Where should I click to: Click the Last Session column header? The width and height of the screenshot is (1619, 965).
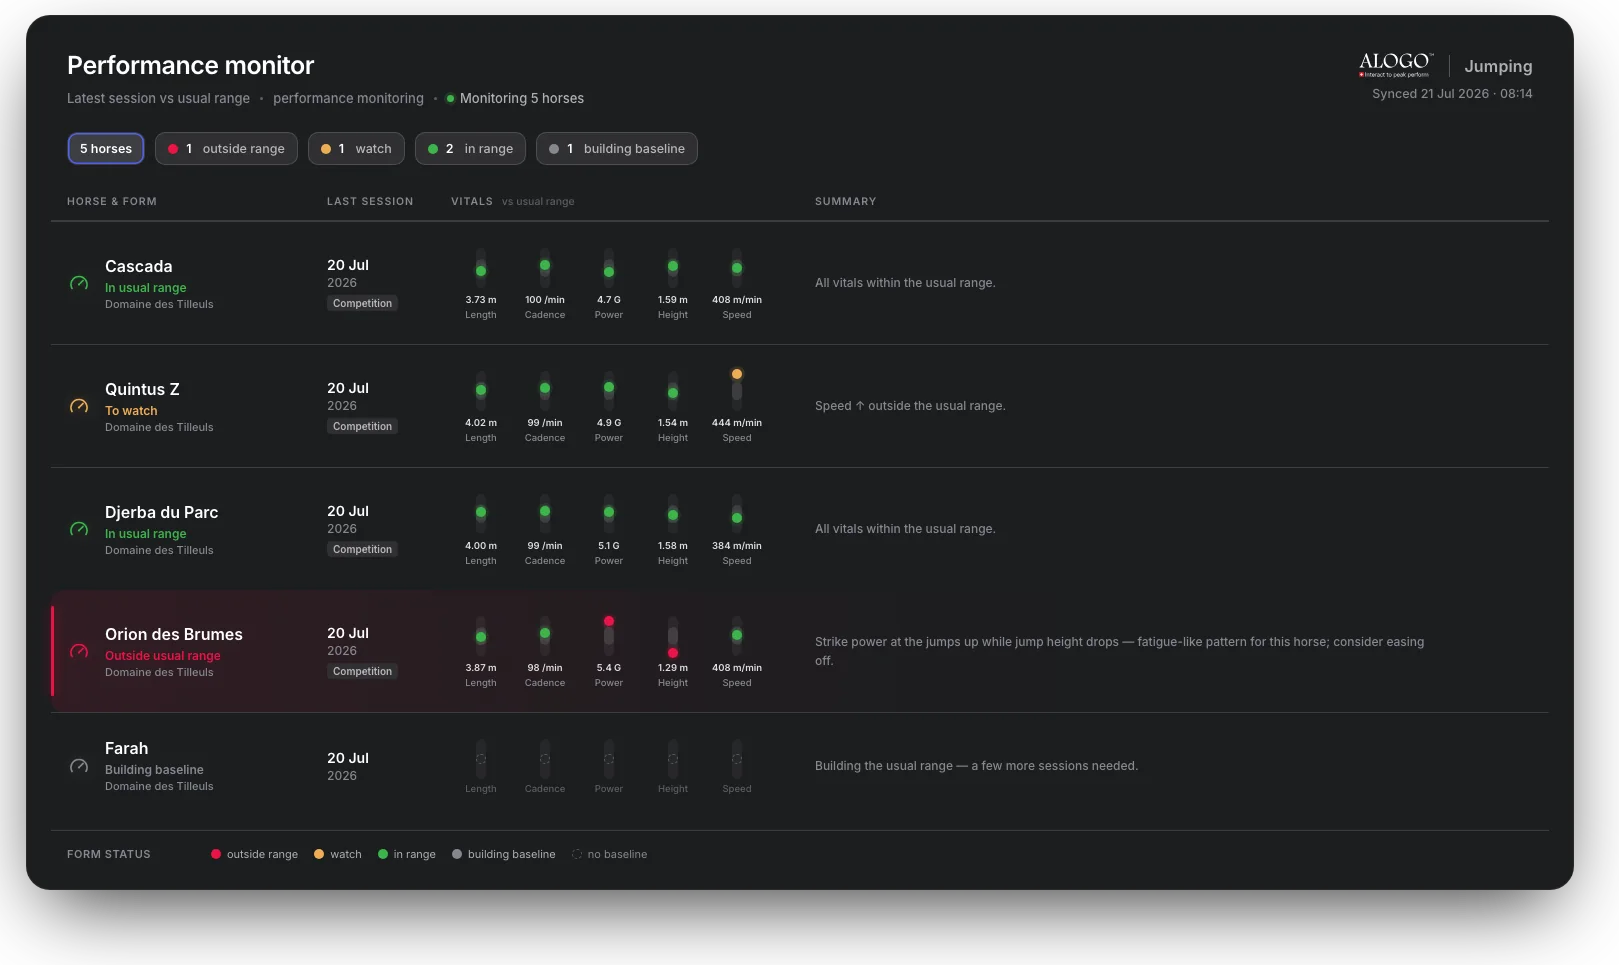pos(370,202)
